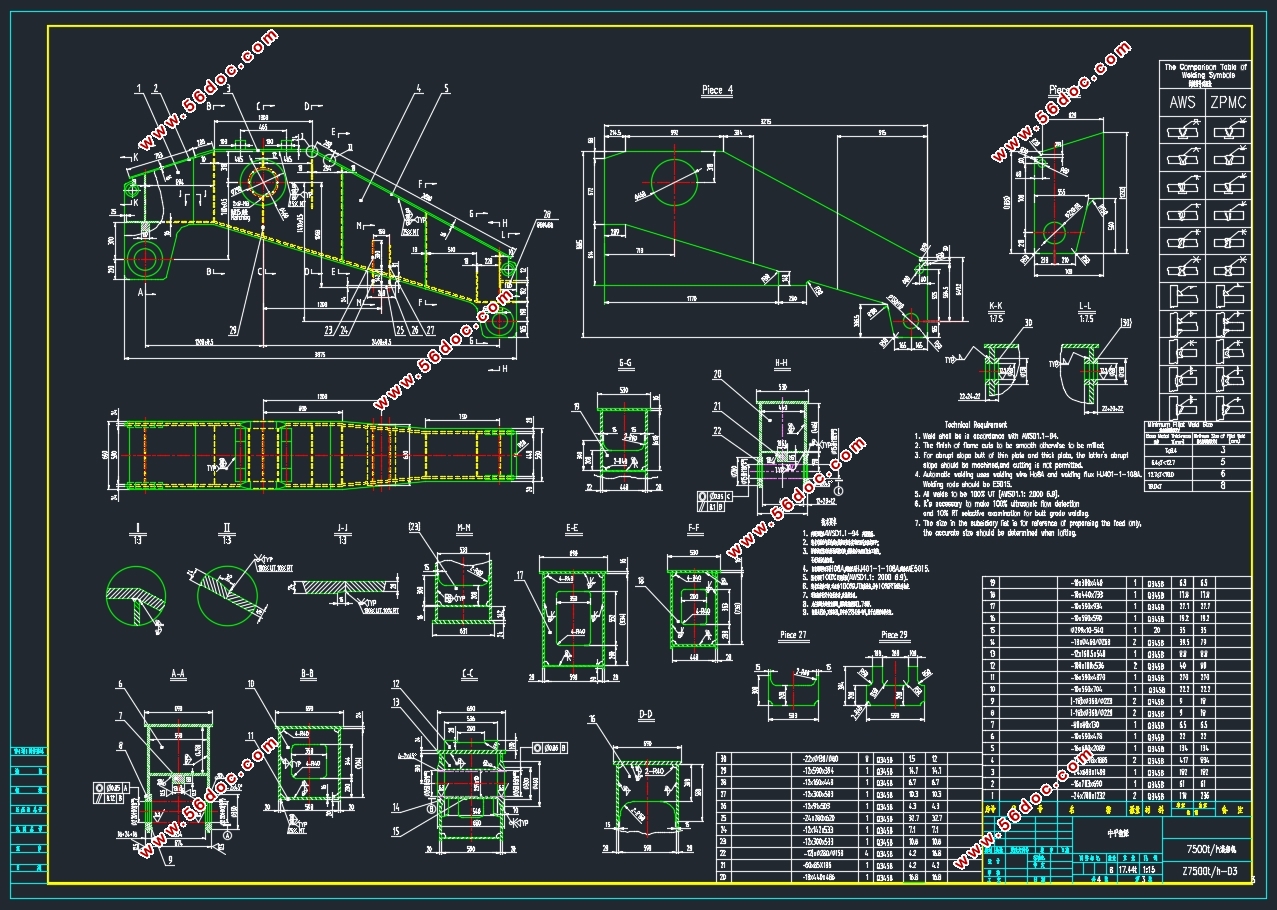Click balloon number '12' beside section C-C
This screenshot has height=910, width=1277.
point(396,685)
